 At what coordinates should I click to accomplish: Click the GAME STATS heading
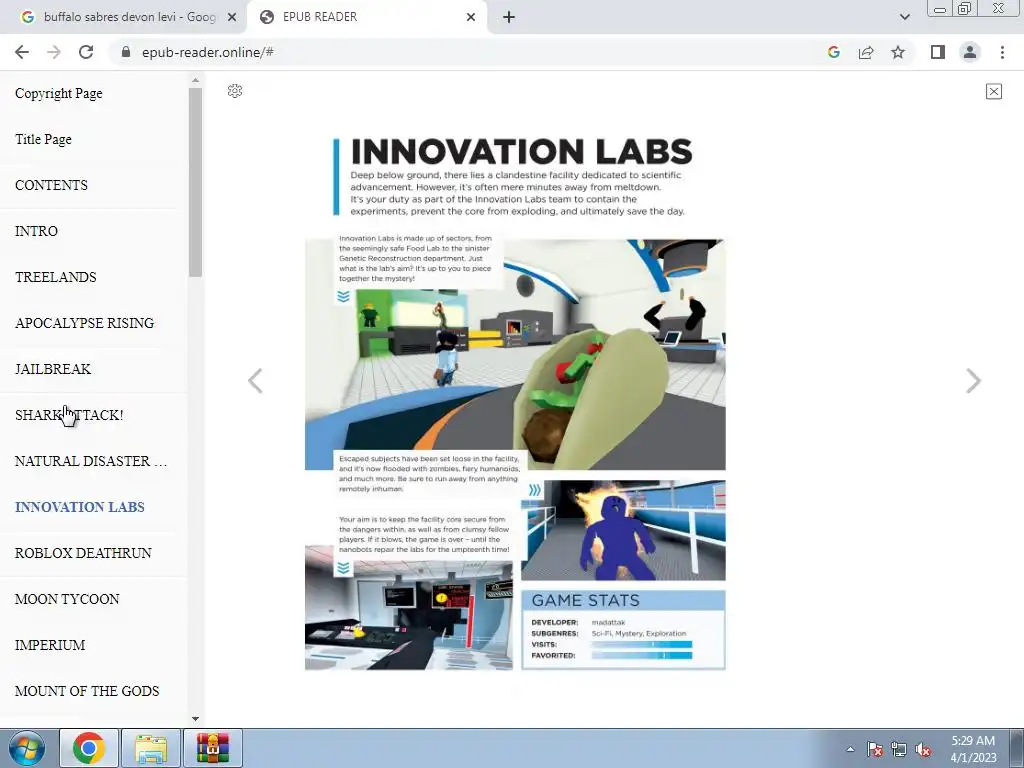pyautogui.click(x=586, y=600)
